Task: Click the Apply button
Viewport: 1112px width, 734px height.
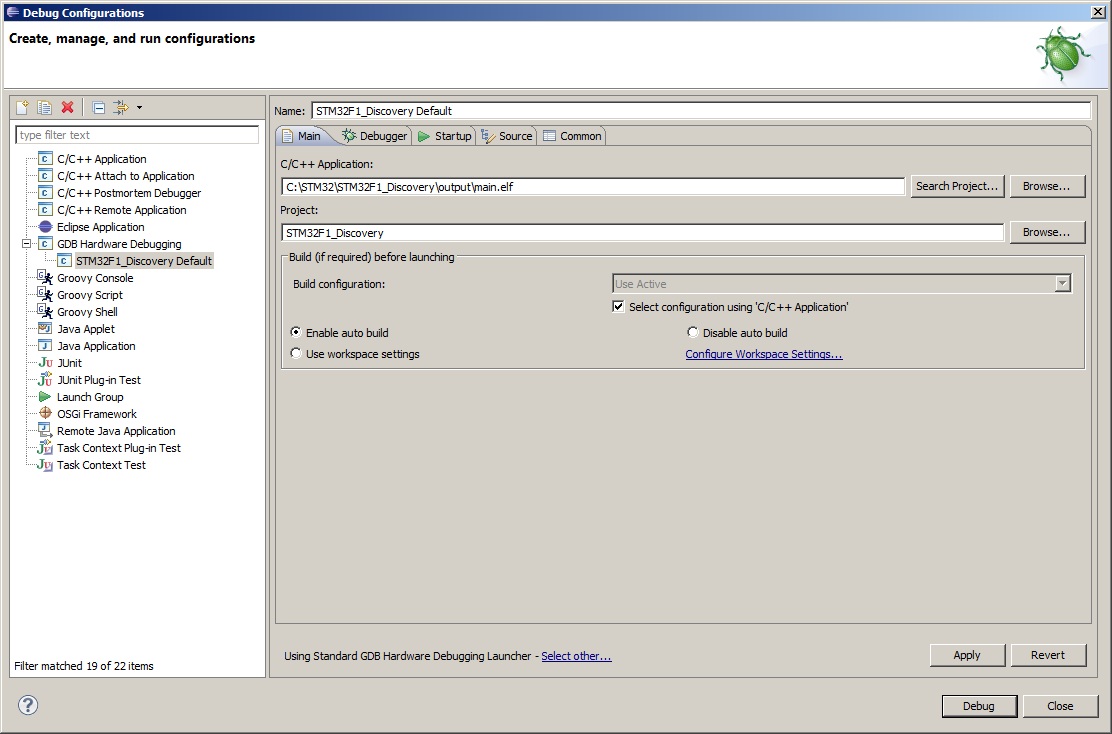Action: tap(967, 655)
